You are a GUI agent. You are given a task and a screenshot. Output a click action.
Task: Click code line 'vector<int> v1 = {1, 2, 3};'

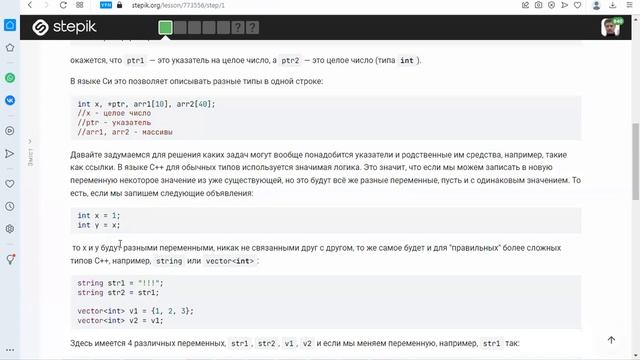click(136, 311)
